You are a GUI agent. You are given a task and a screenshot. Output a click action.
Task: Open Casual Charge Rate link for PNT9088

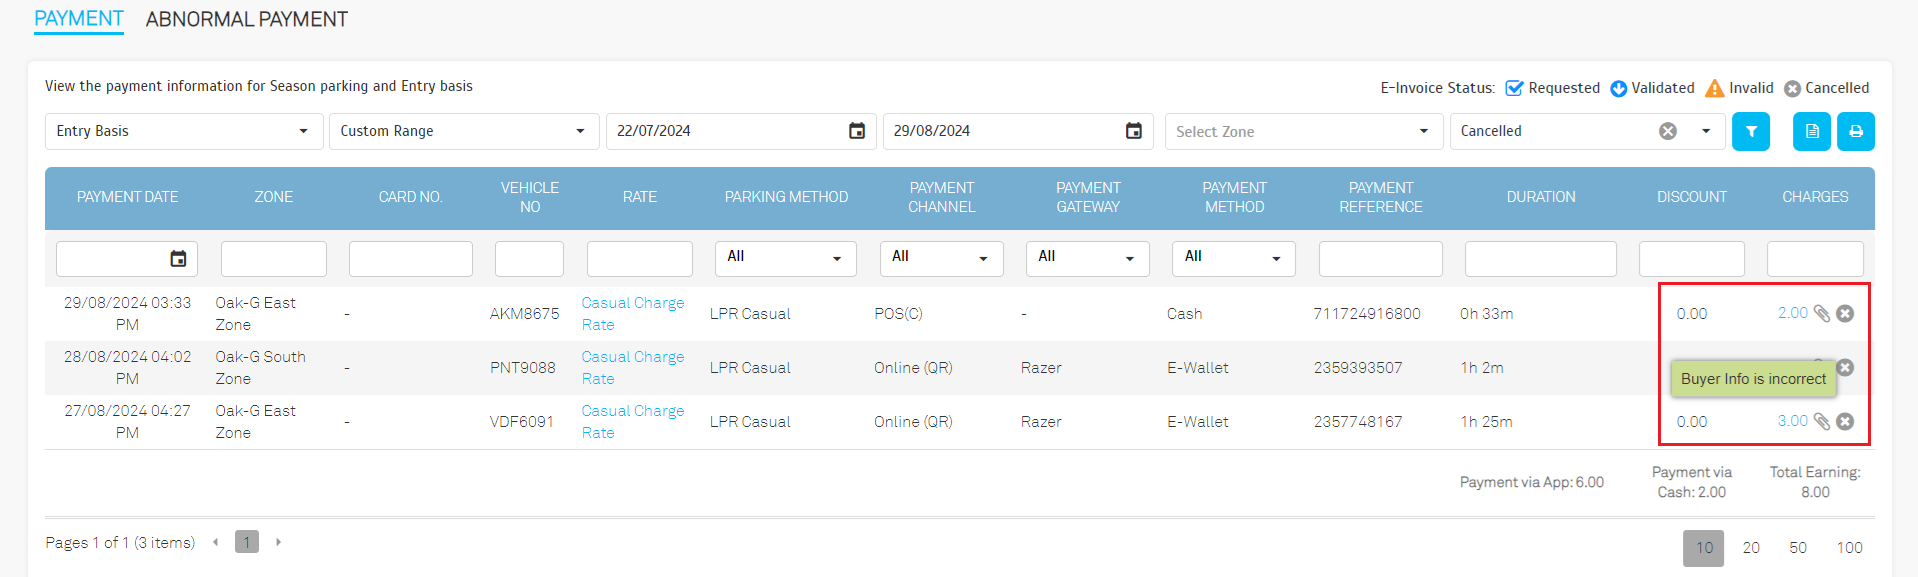pos(632,367)
